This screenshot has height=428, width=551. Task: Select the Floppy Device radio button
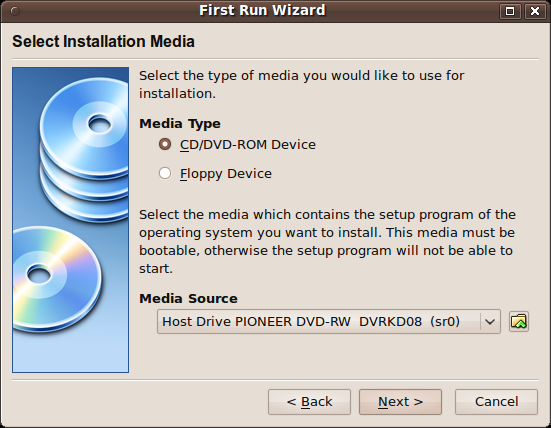point(165,173)
